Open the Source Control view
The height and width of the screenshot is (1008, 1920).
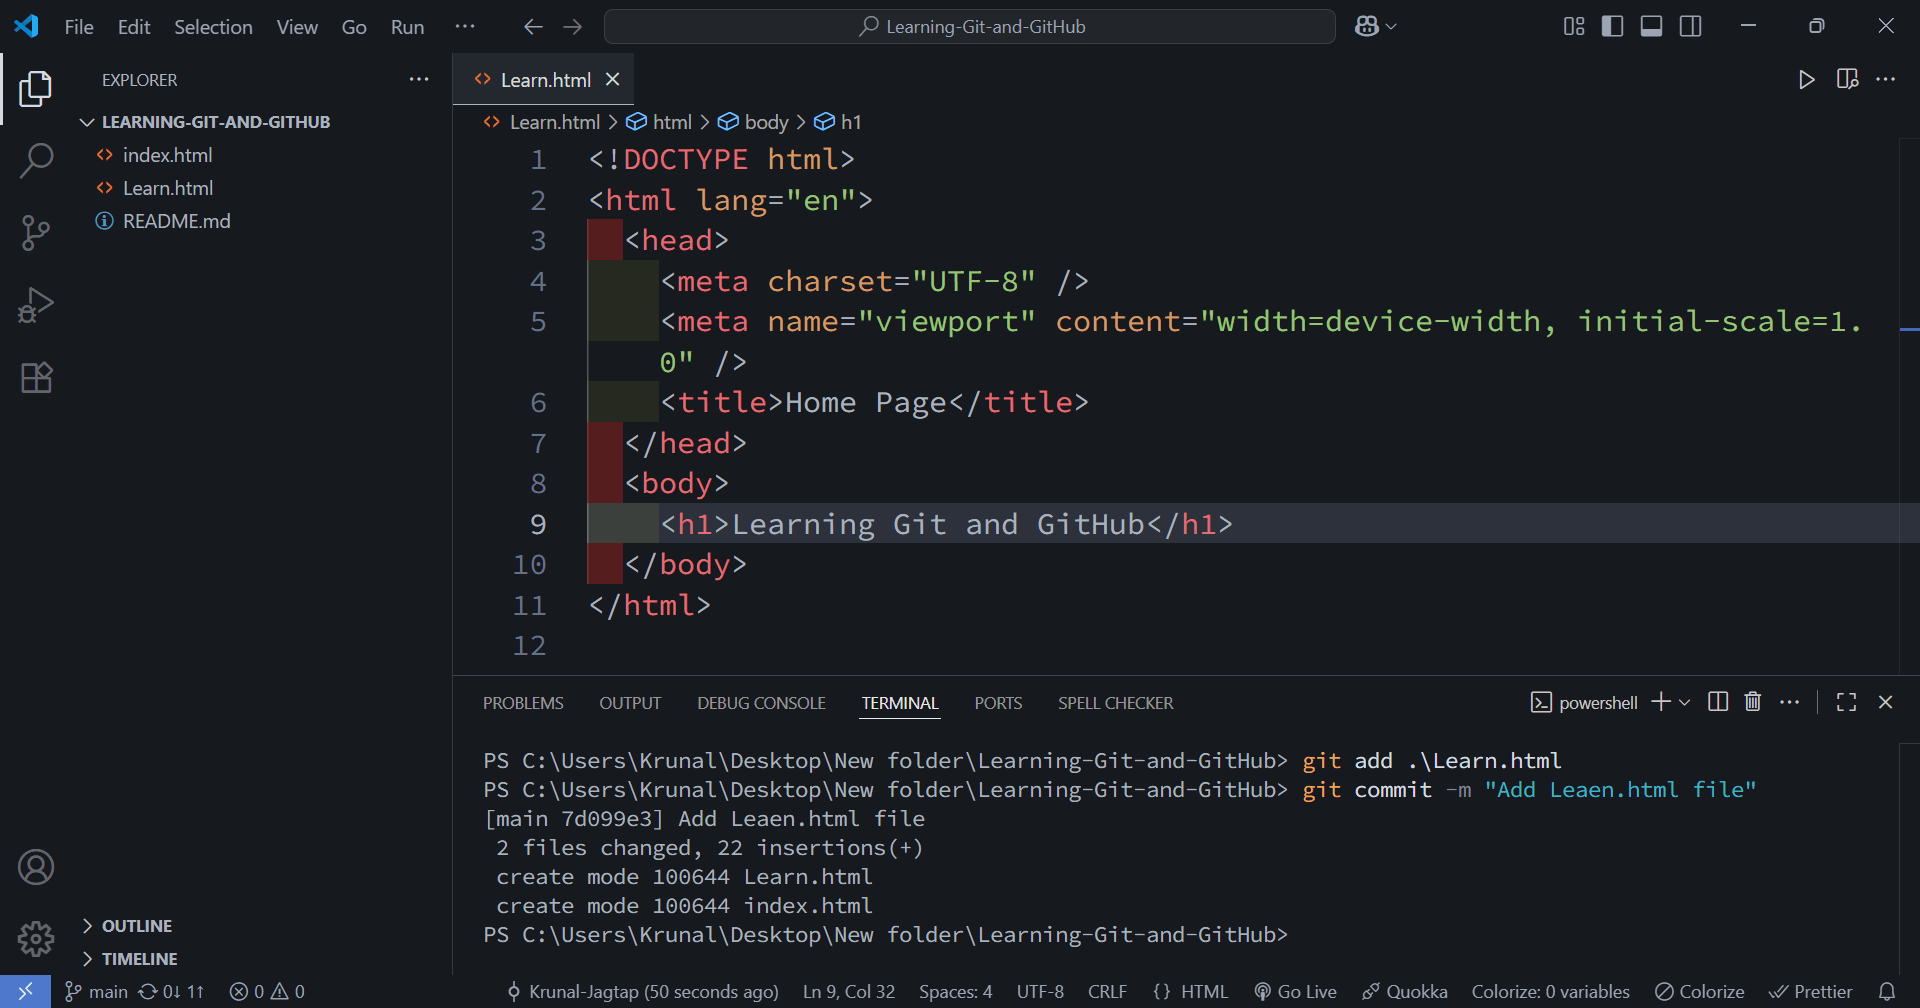pyautogui.click(x=36, y=233)
